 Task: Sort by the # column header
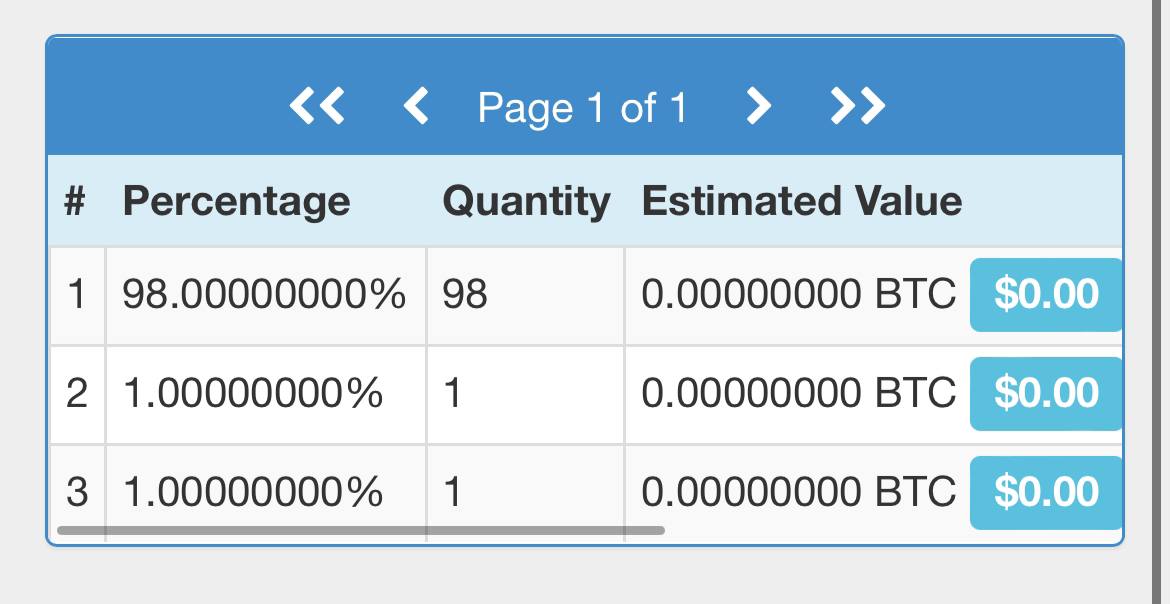[74, 202]
